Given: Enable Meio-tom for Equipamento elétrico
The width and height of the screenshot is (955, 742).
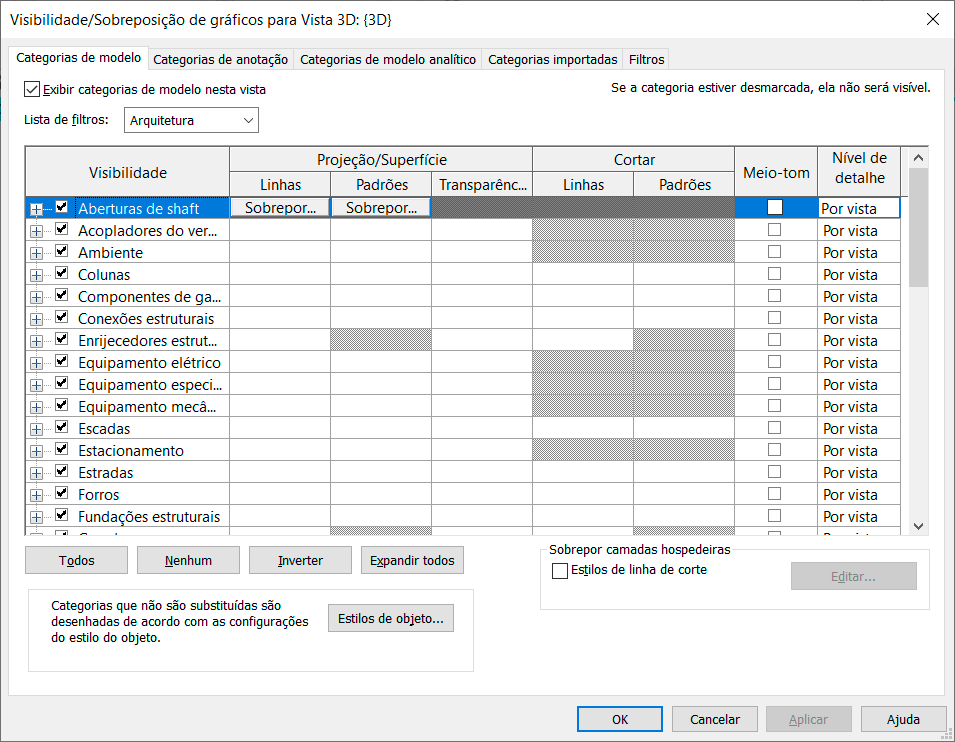Looking at the screenshot, I should coord(774,362).
